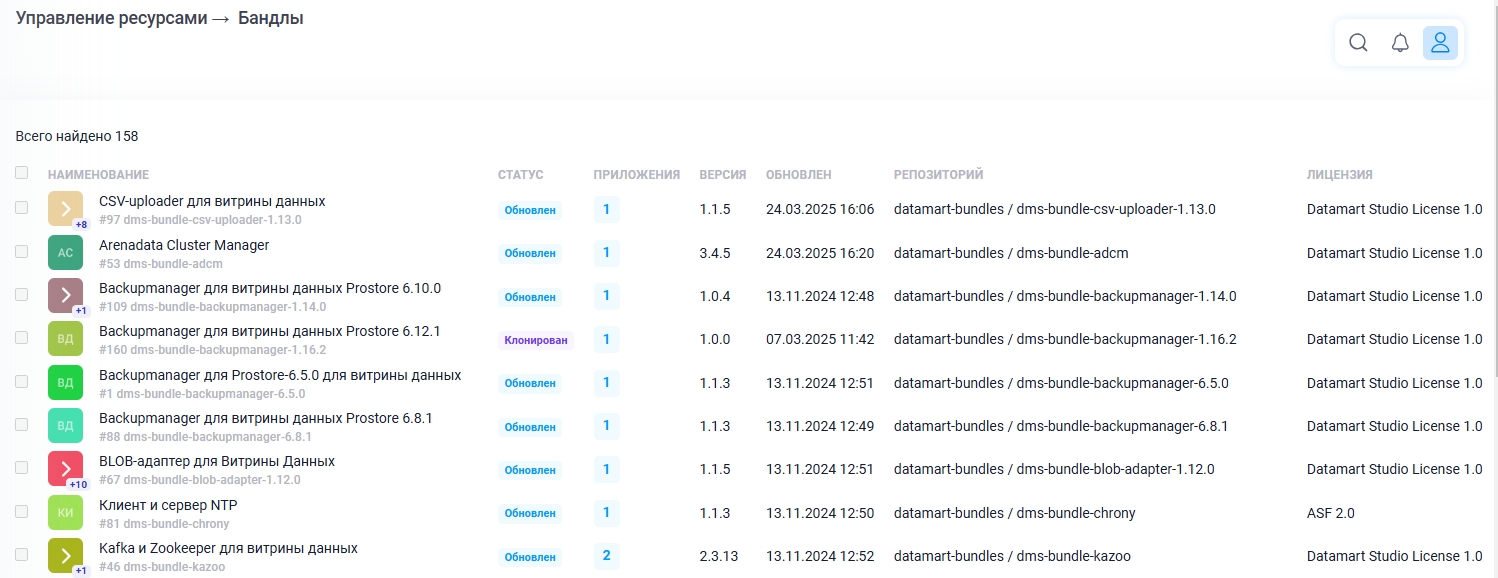Click applications count 2 for Kafka bundle
This screenshot has width=1498, height=578.
pos(606,556)
